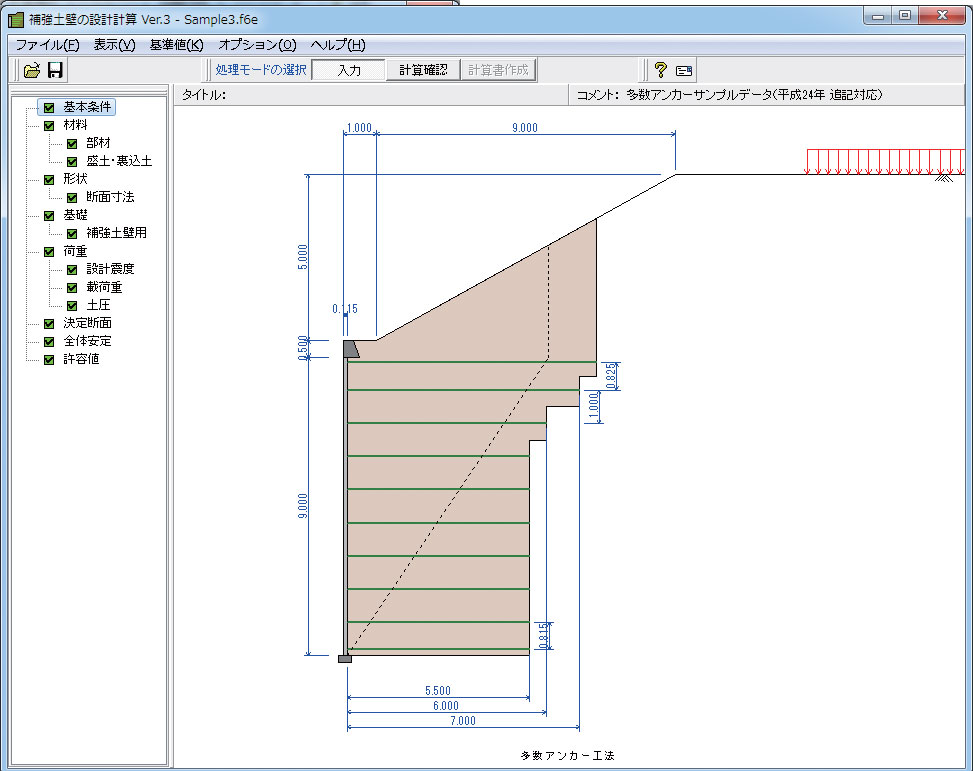Click the 5.500 bottom width dimension

(438, 691)
